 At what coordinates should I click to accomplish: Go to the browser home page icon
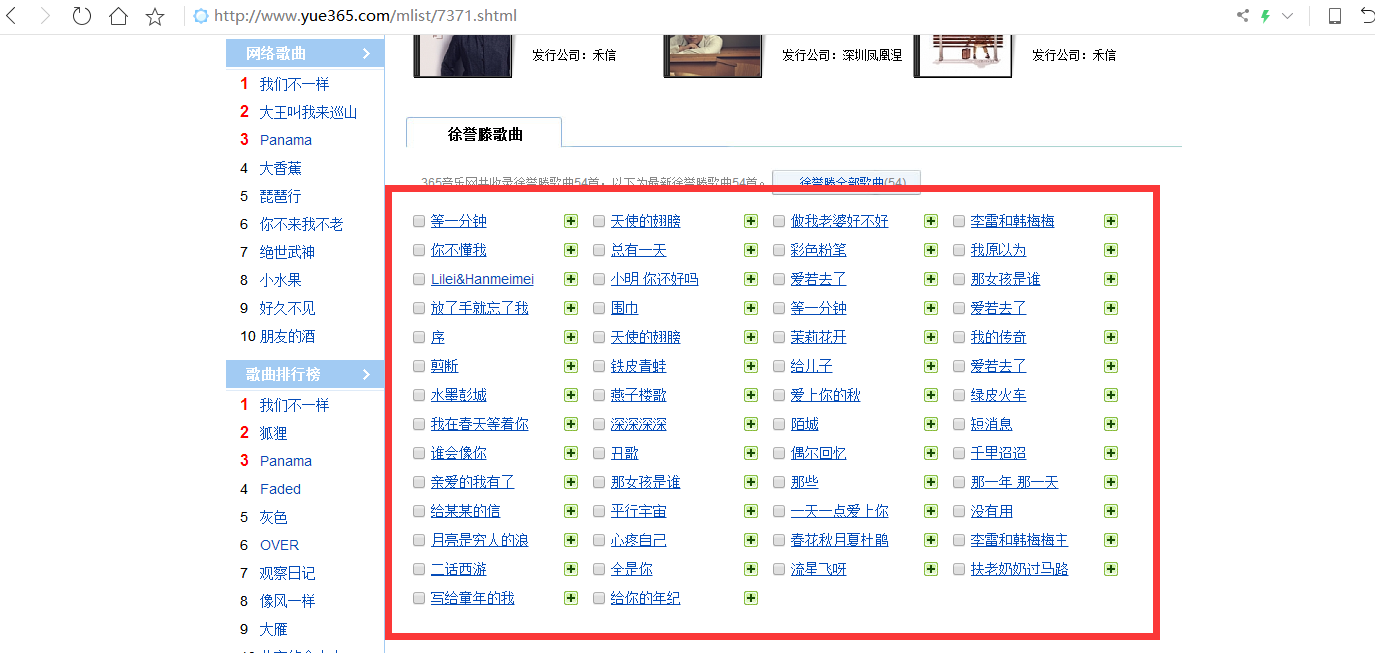pos(118,16)
